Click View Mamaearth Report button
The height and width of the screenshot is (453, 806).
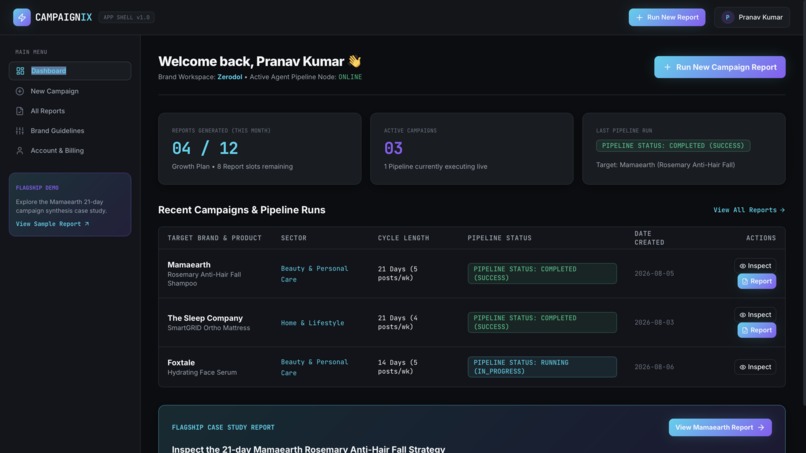[x=720, y=427]
